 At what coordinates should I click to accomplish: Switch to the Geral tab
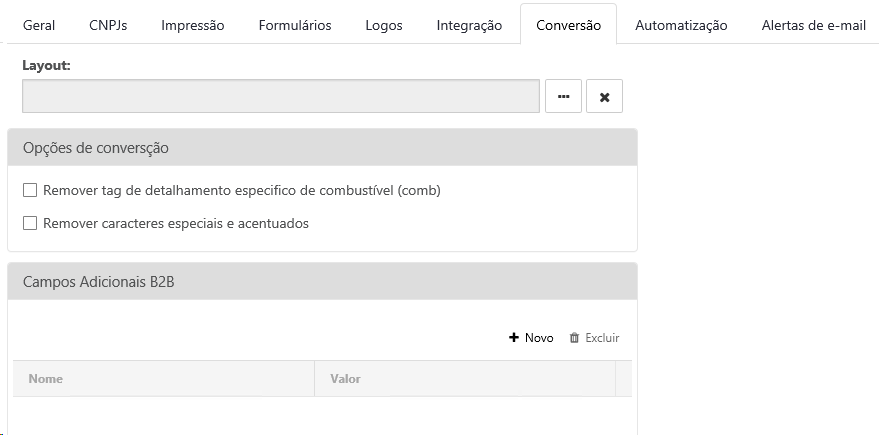38,25
